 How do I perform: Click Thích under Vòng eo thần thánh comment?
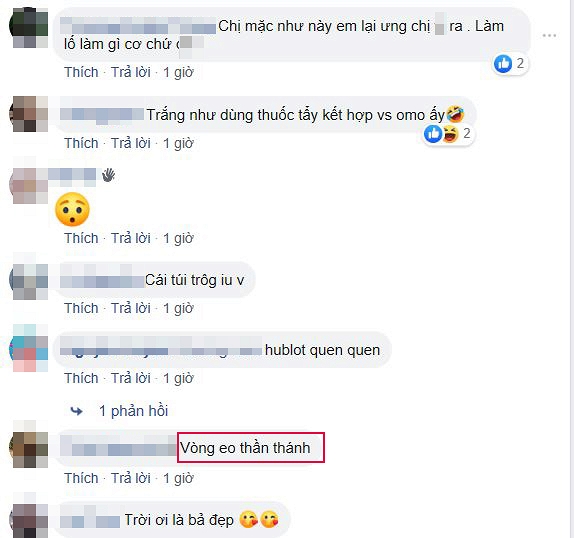(81, 478)
